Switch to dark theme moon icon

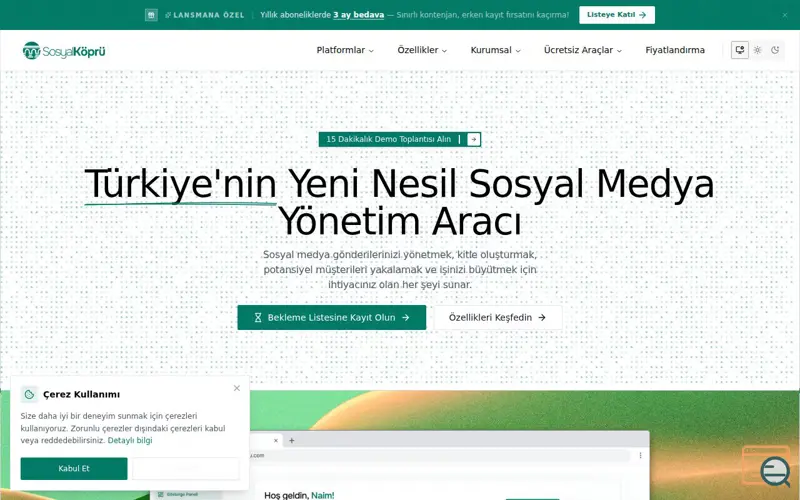point(775,50)
